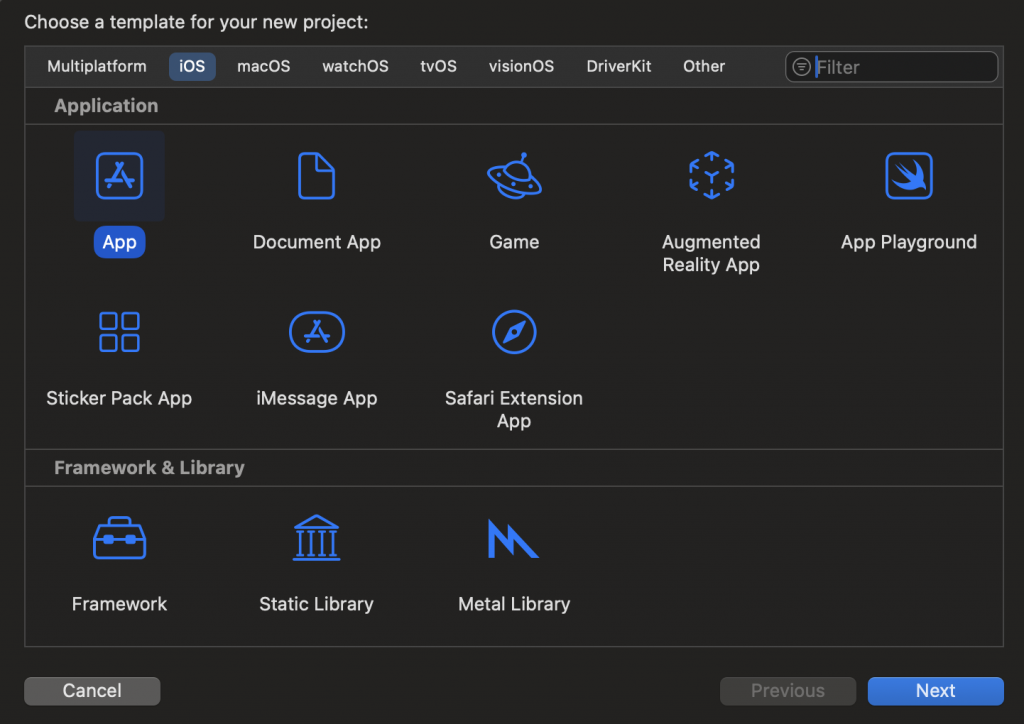This screenshot has width=1024, height=724.
Task: Click the iMessage App label
Action: tap(317, 398)
